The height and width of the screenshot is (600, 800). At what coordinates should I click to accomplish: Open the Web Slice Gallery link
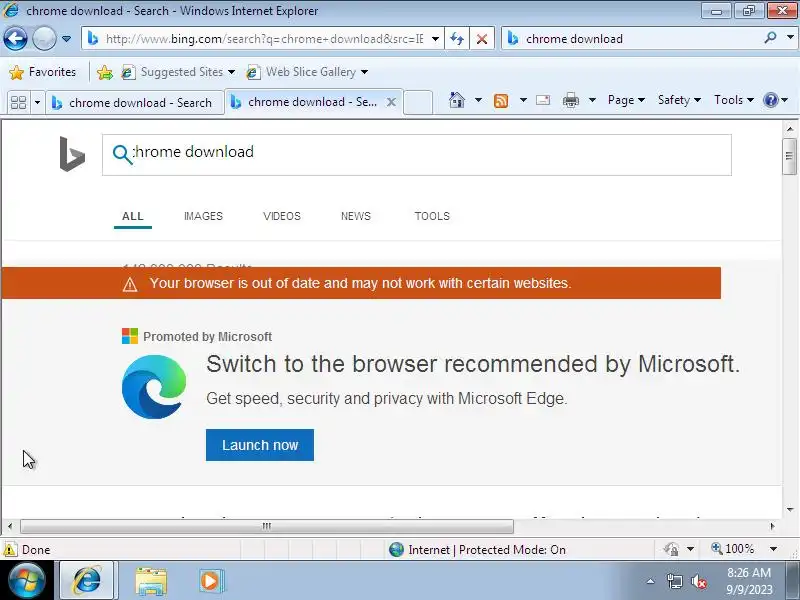coord(307,72)
